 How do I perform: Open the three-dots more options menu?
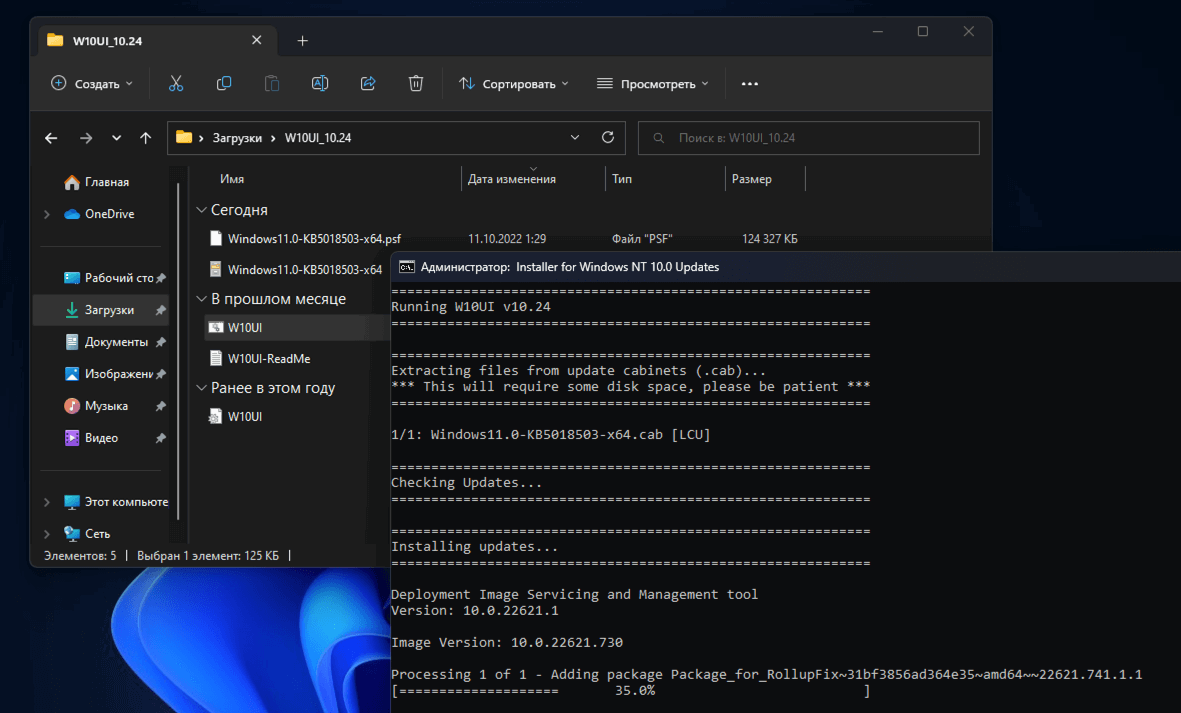click(x=750, y=84)
